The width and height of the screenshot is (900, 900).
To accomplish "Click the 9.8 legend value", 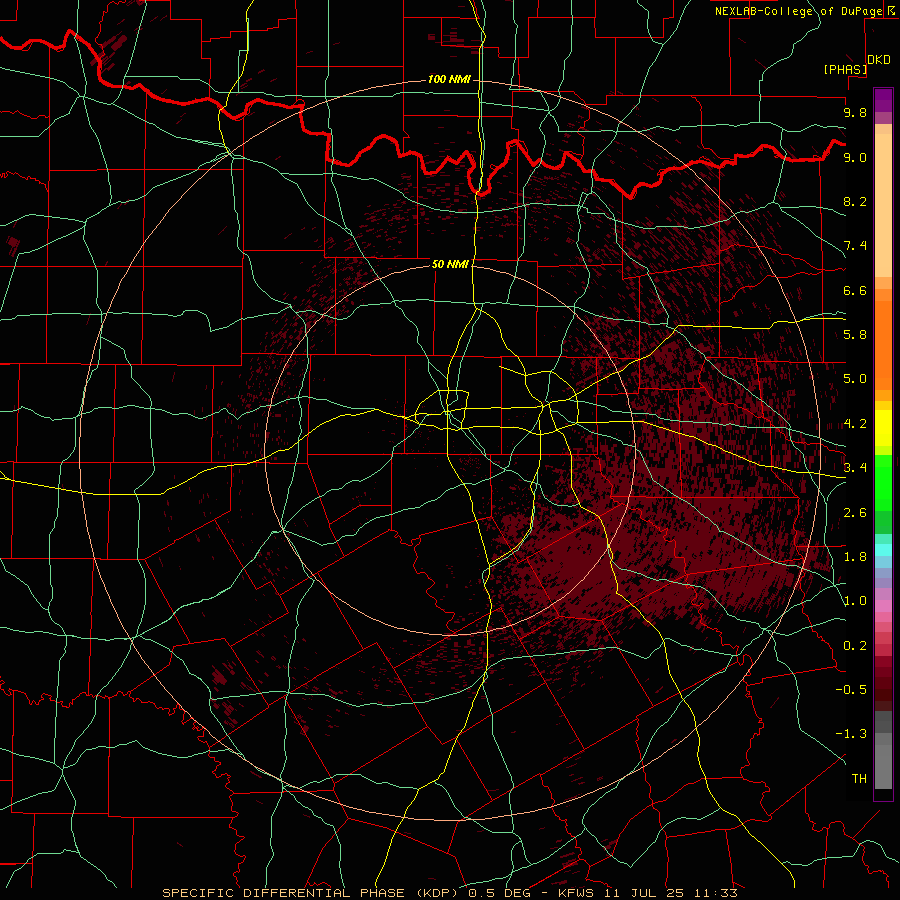I will click(855, 112).
